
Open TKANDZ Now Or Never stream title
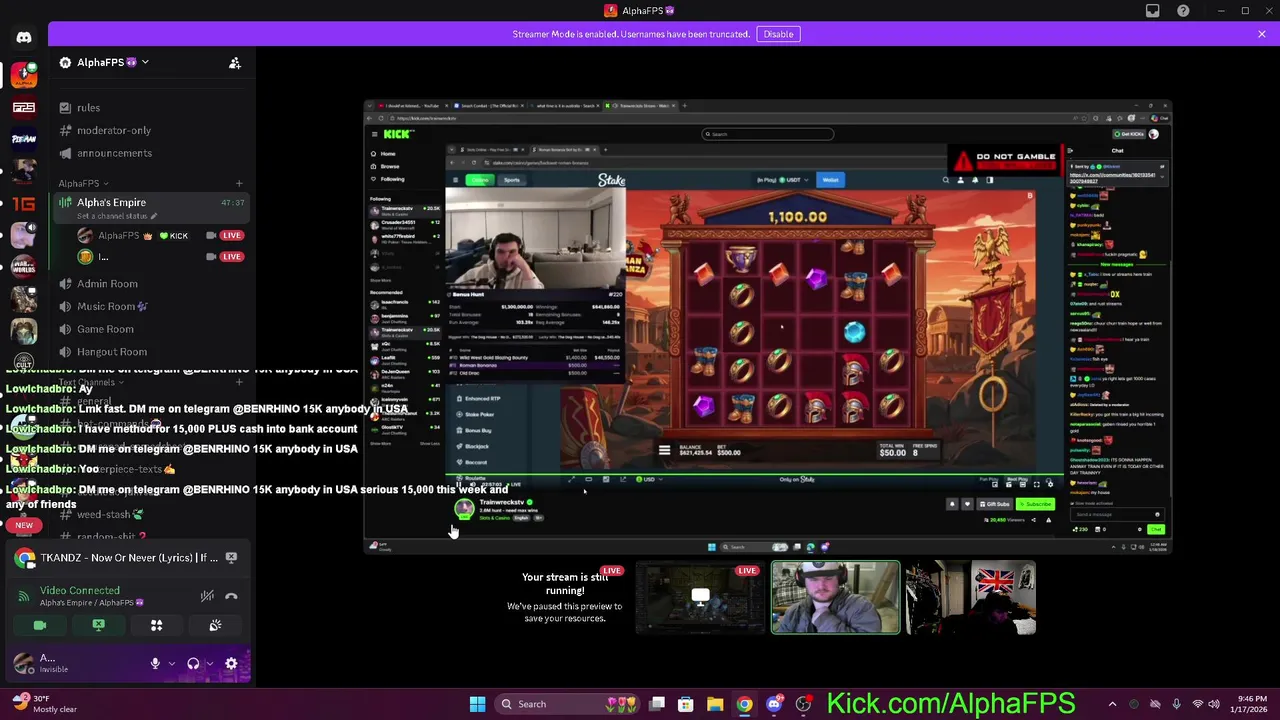point(129,558)
